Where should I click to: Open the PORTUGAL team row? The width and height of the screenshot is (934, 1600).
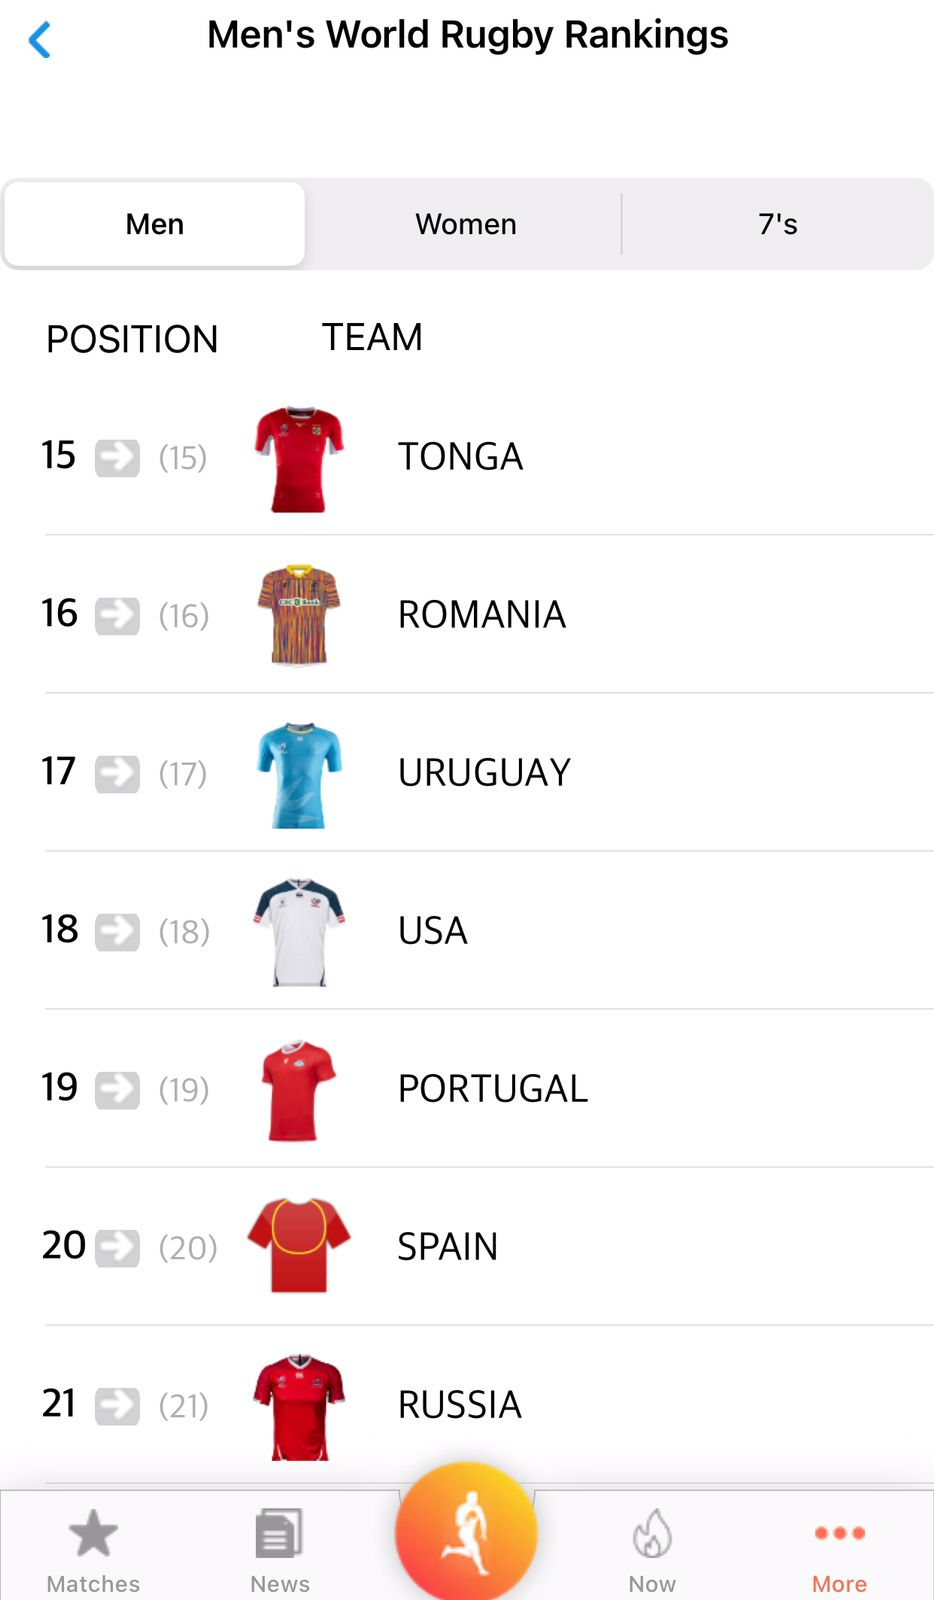click(x=492, y=1089)
